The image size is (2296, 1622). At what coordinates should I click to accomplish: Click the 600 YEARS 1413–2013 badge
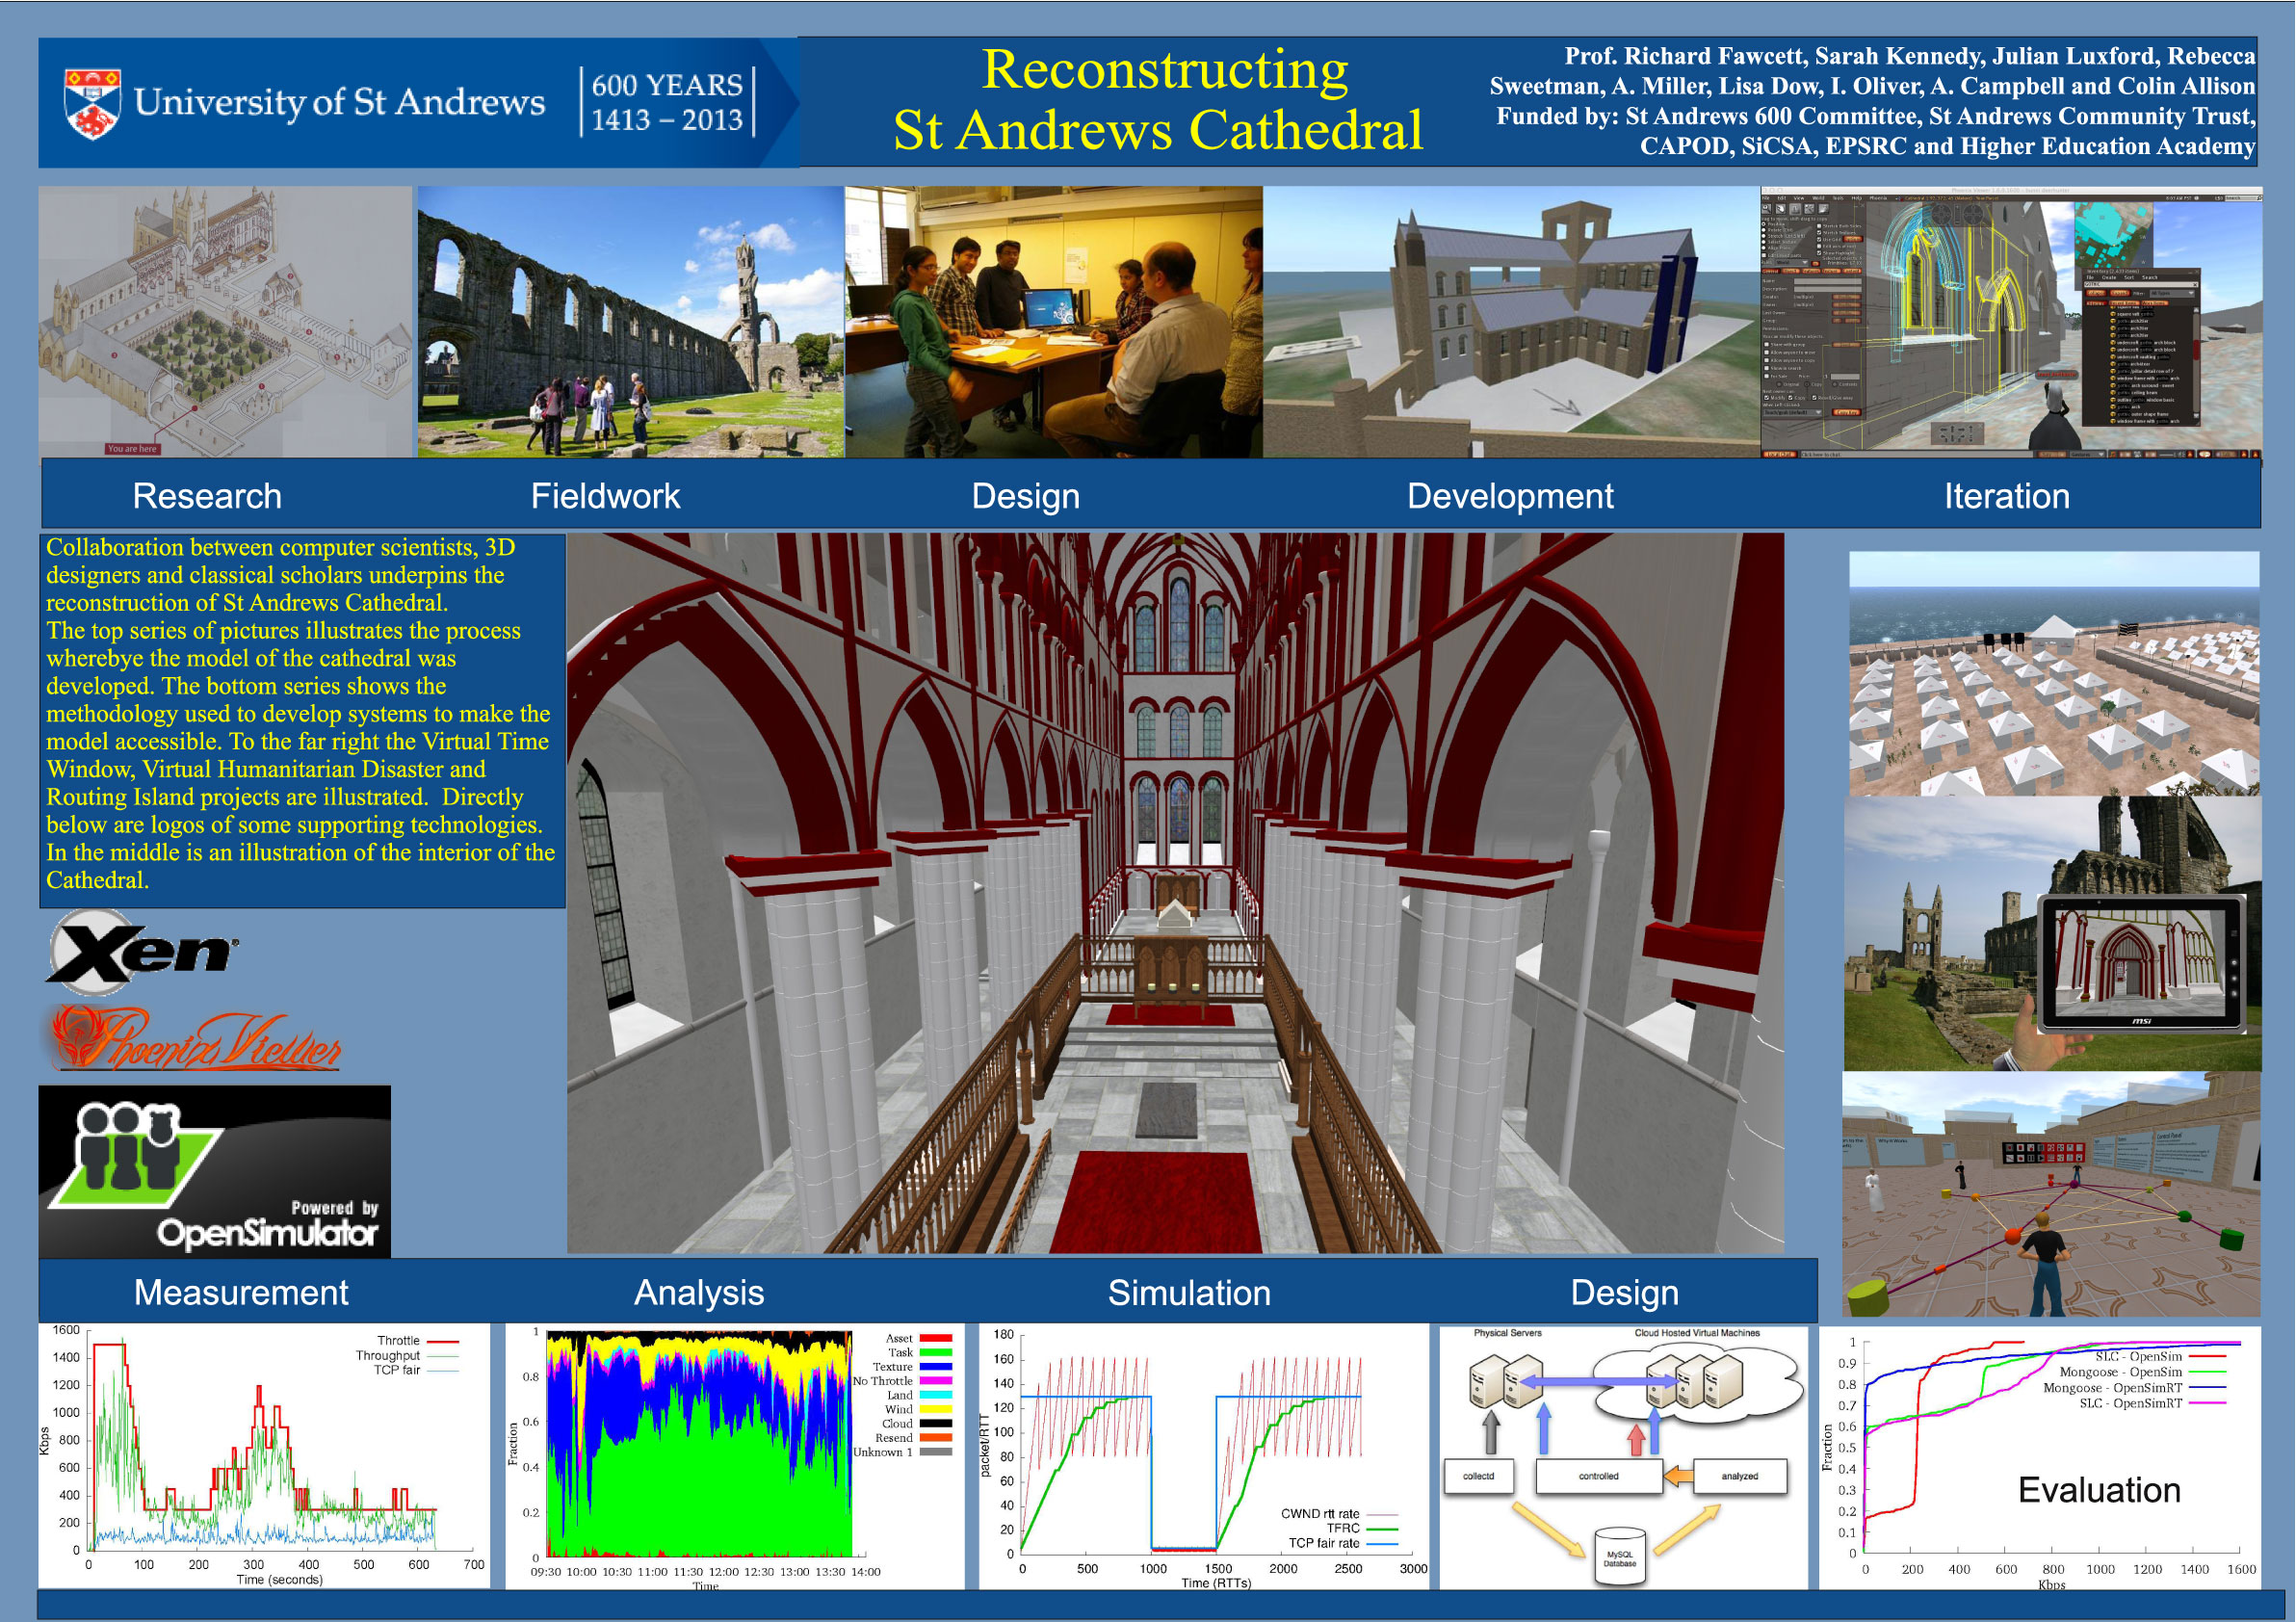pyautogui.click(x=667, y=102)
